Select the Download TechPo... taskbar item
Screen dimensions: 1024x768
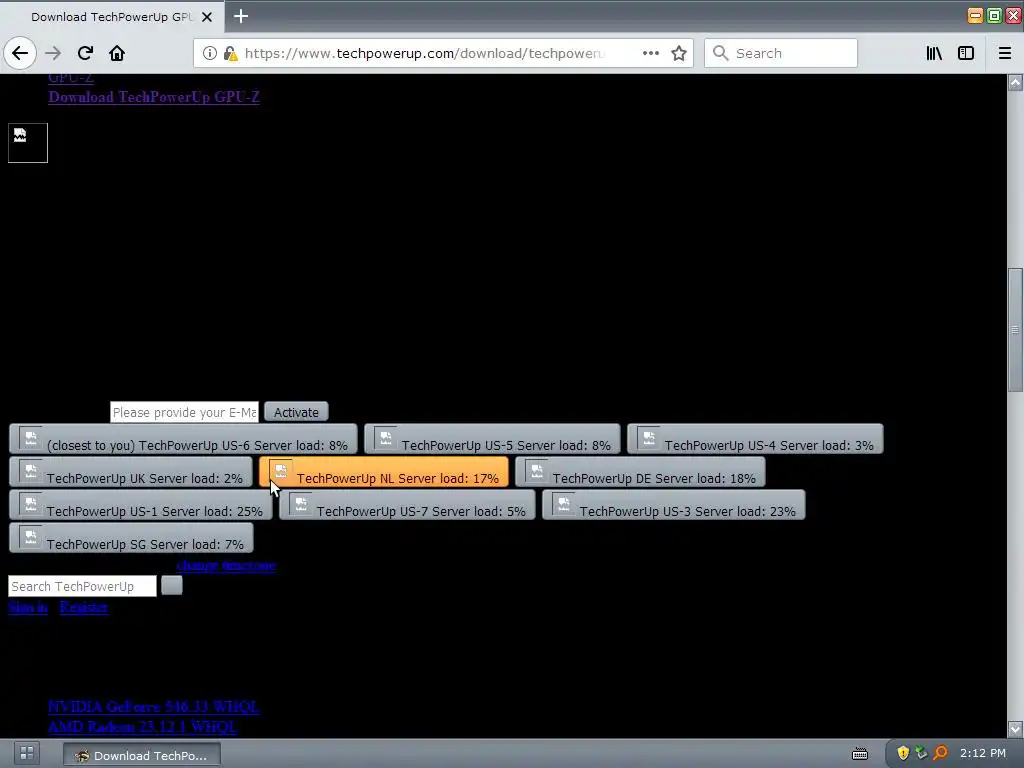tap(142, 755)
